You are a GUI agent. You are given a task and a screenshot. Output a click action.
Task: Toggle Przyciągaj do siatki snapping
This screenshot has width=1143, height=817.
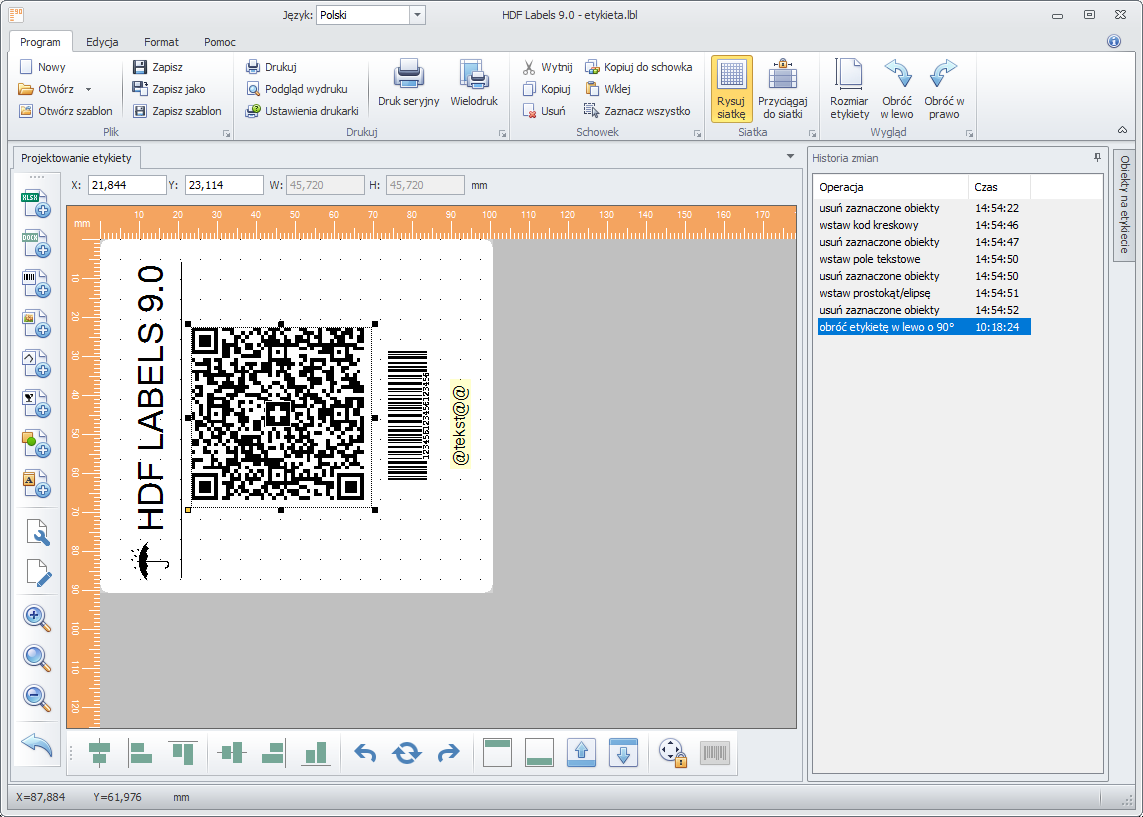[783, 89]
